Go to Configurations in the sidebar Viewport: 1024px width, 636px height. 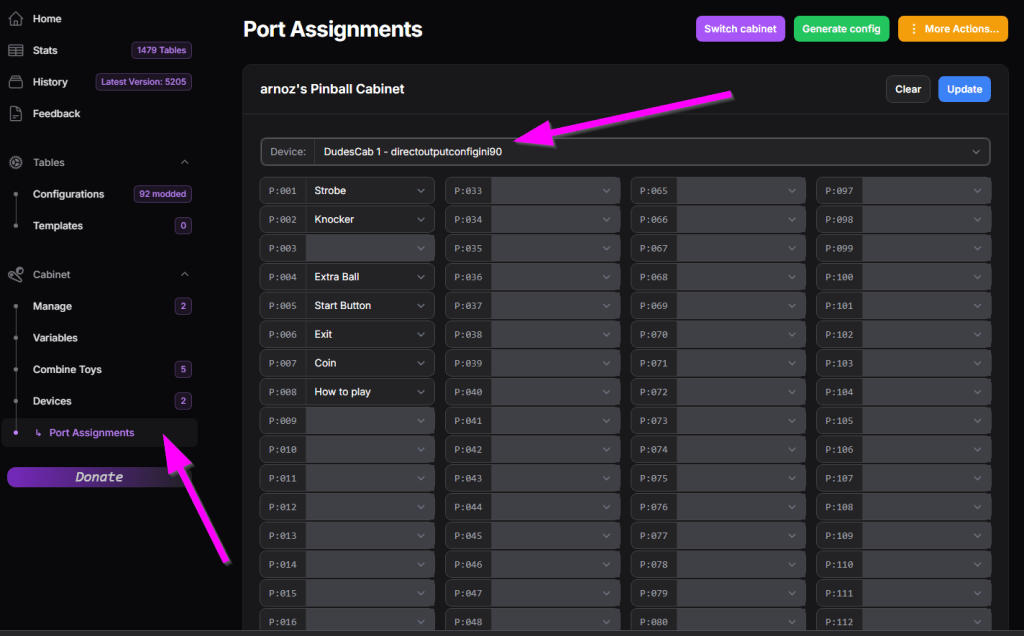pyautogui.click(x=68, y=194)
